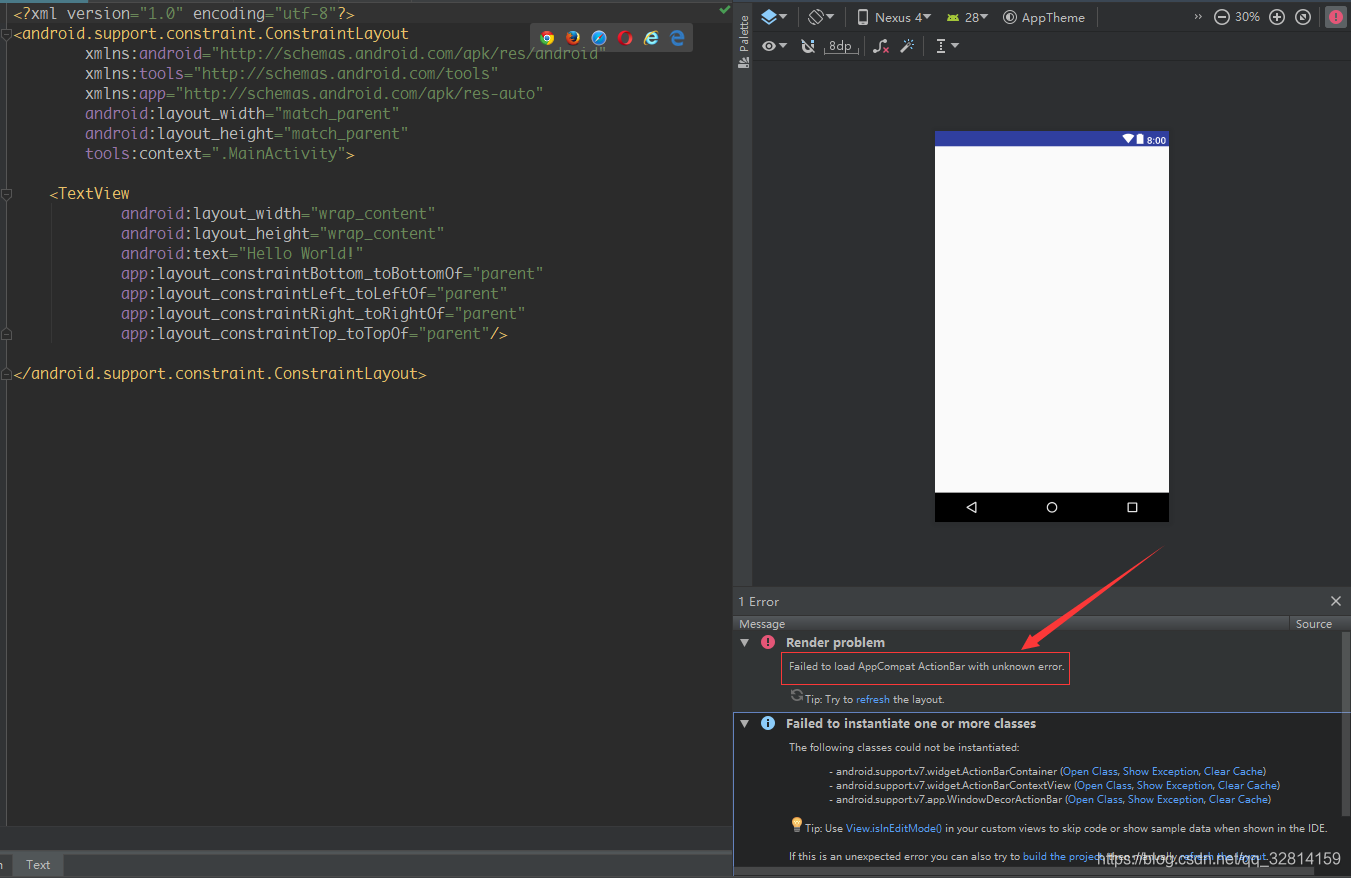Change the AppTheme theme selector
The width and height of the screenshot is (1351, 878).
(x=1044, y=17)
